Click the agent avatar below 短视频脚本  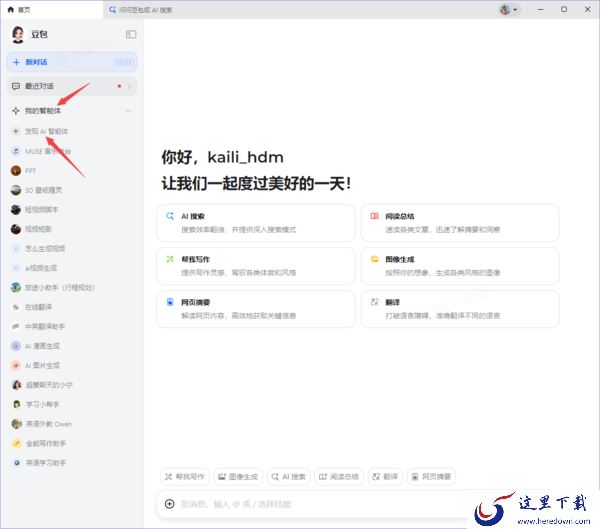(16, 229)
